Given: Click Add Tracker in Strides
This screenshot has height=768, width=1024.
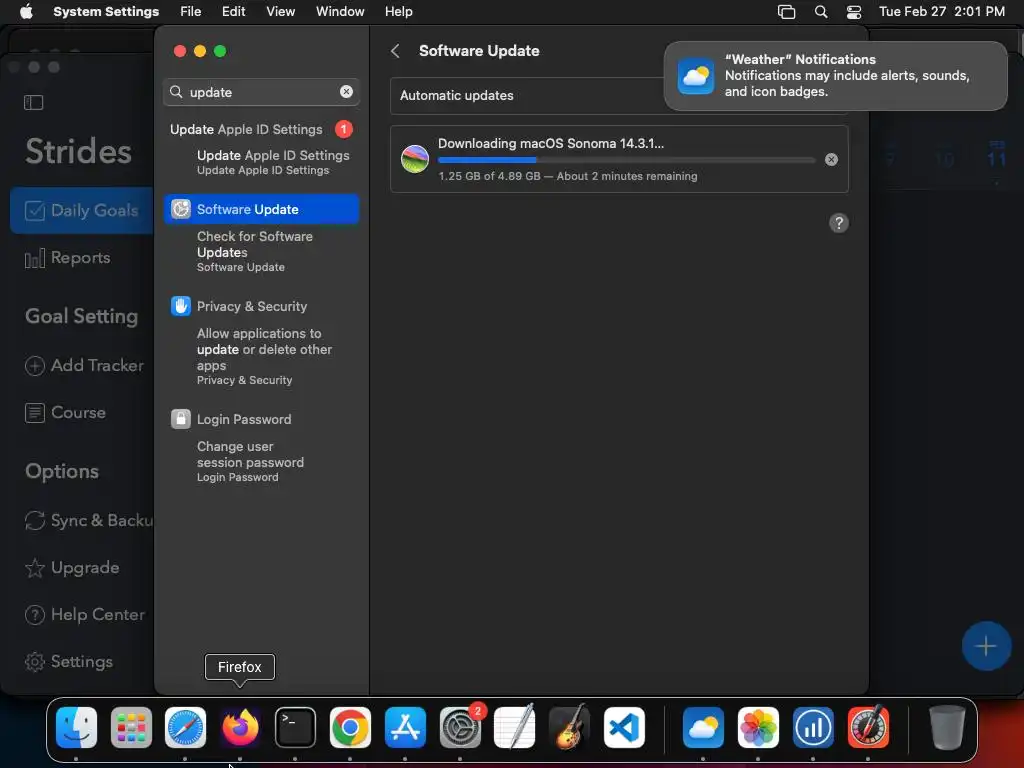Looking at the screenshot, I should pos(84,365).
